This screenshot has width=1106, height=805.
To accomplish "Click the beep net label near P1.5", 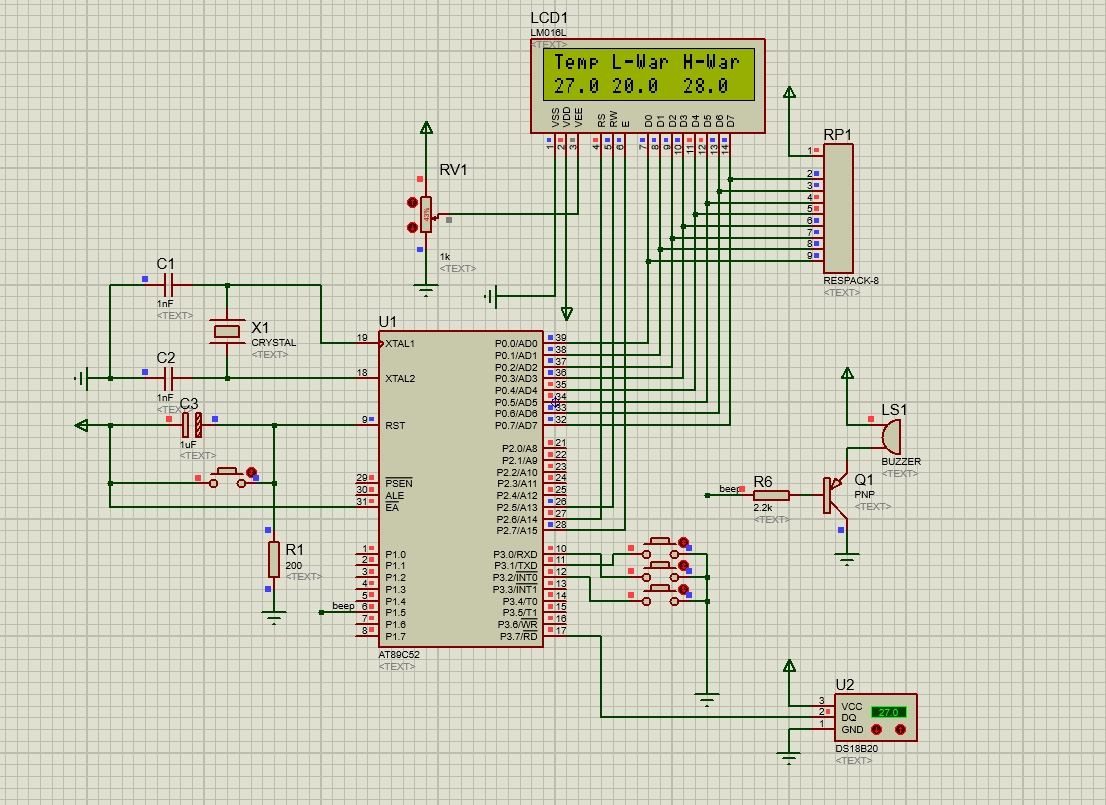I will [344, 606].
